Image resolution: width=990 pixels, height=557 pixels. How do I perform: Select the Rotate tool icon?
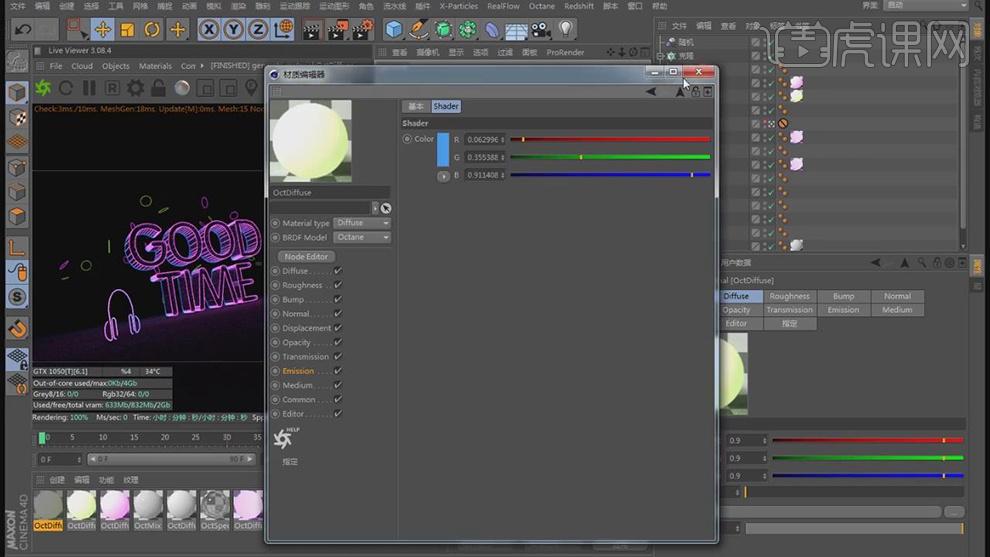point(152,30)
